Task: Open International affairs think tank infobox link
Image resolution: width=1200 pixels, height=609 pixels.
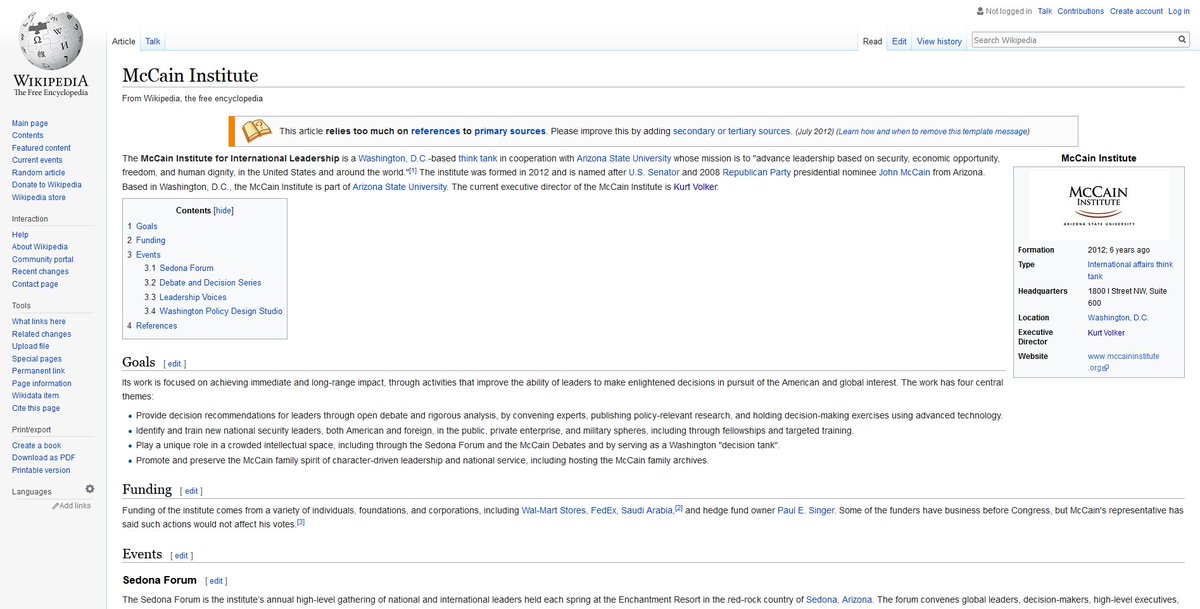Action: [1129, 270]
